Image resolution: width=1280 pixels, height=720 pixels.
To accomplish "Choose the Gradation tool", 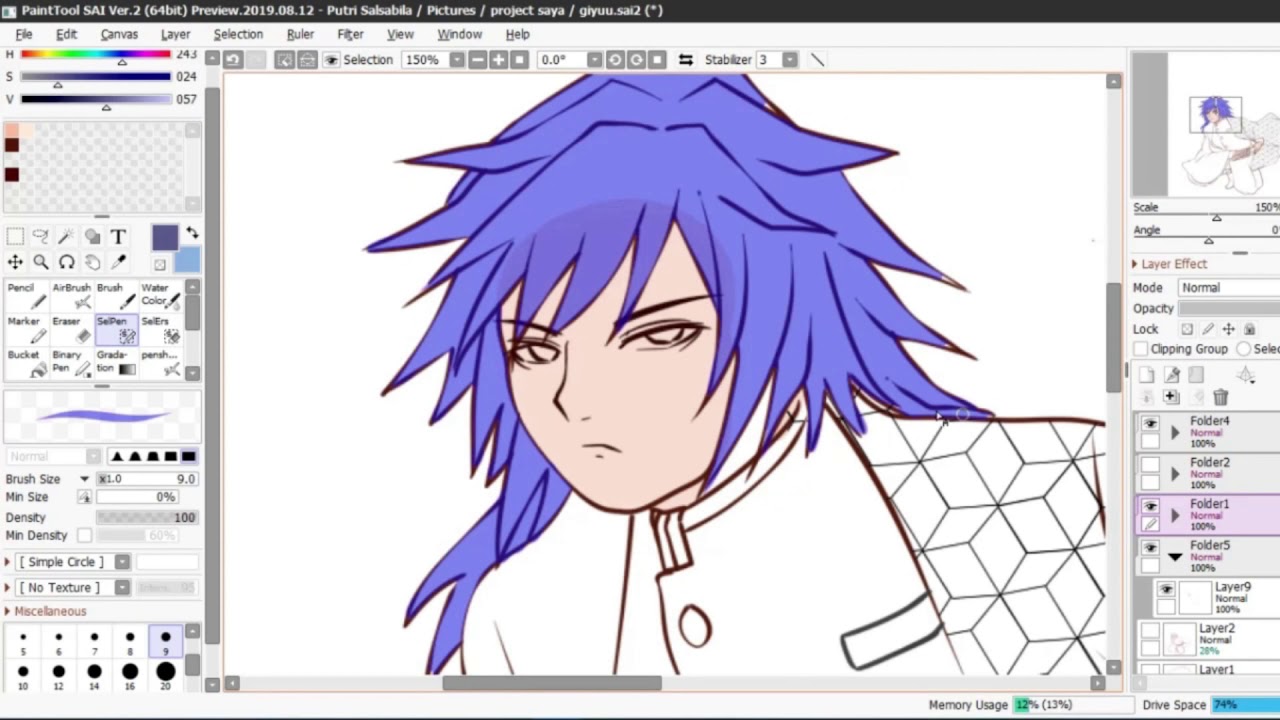I will tap(115, 362).
